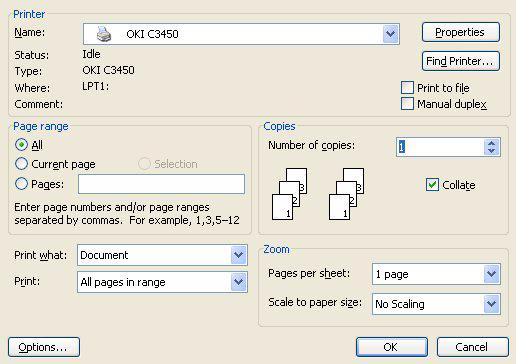Click the second collate pages illustration
Screen dimensions: 516x364
(347, 194)
